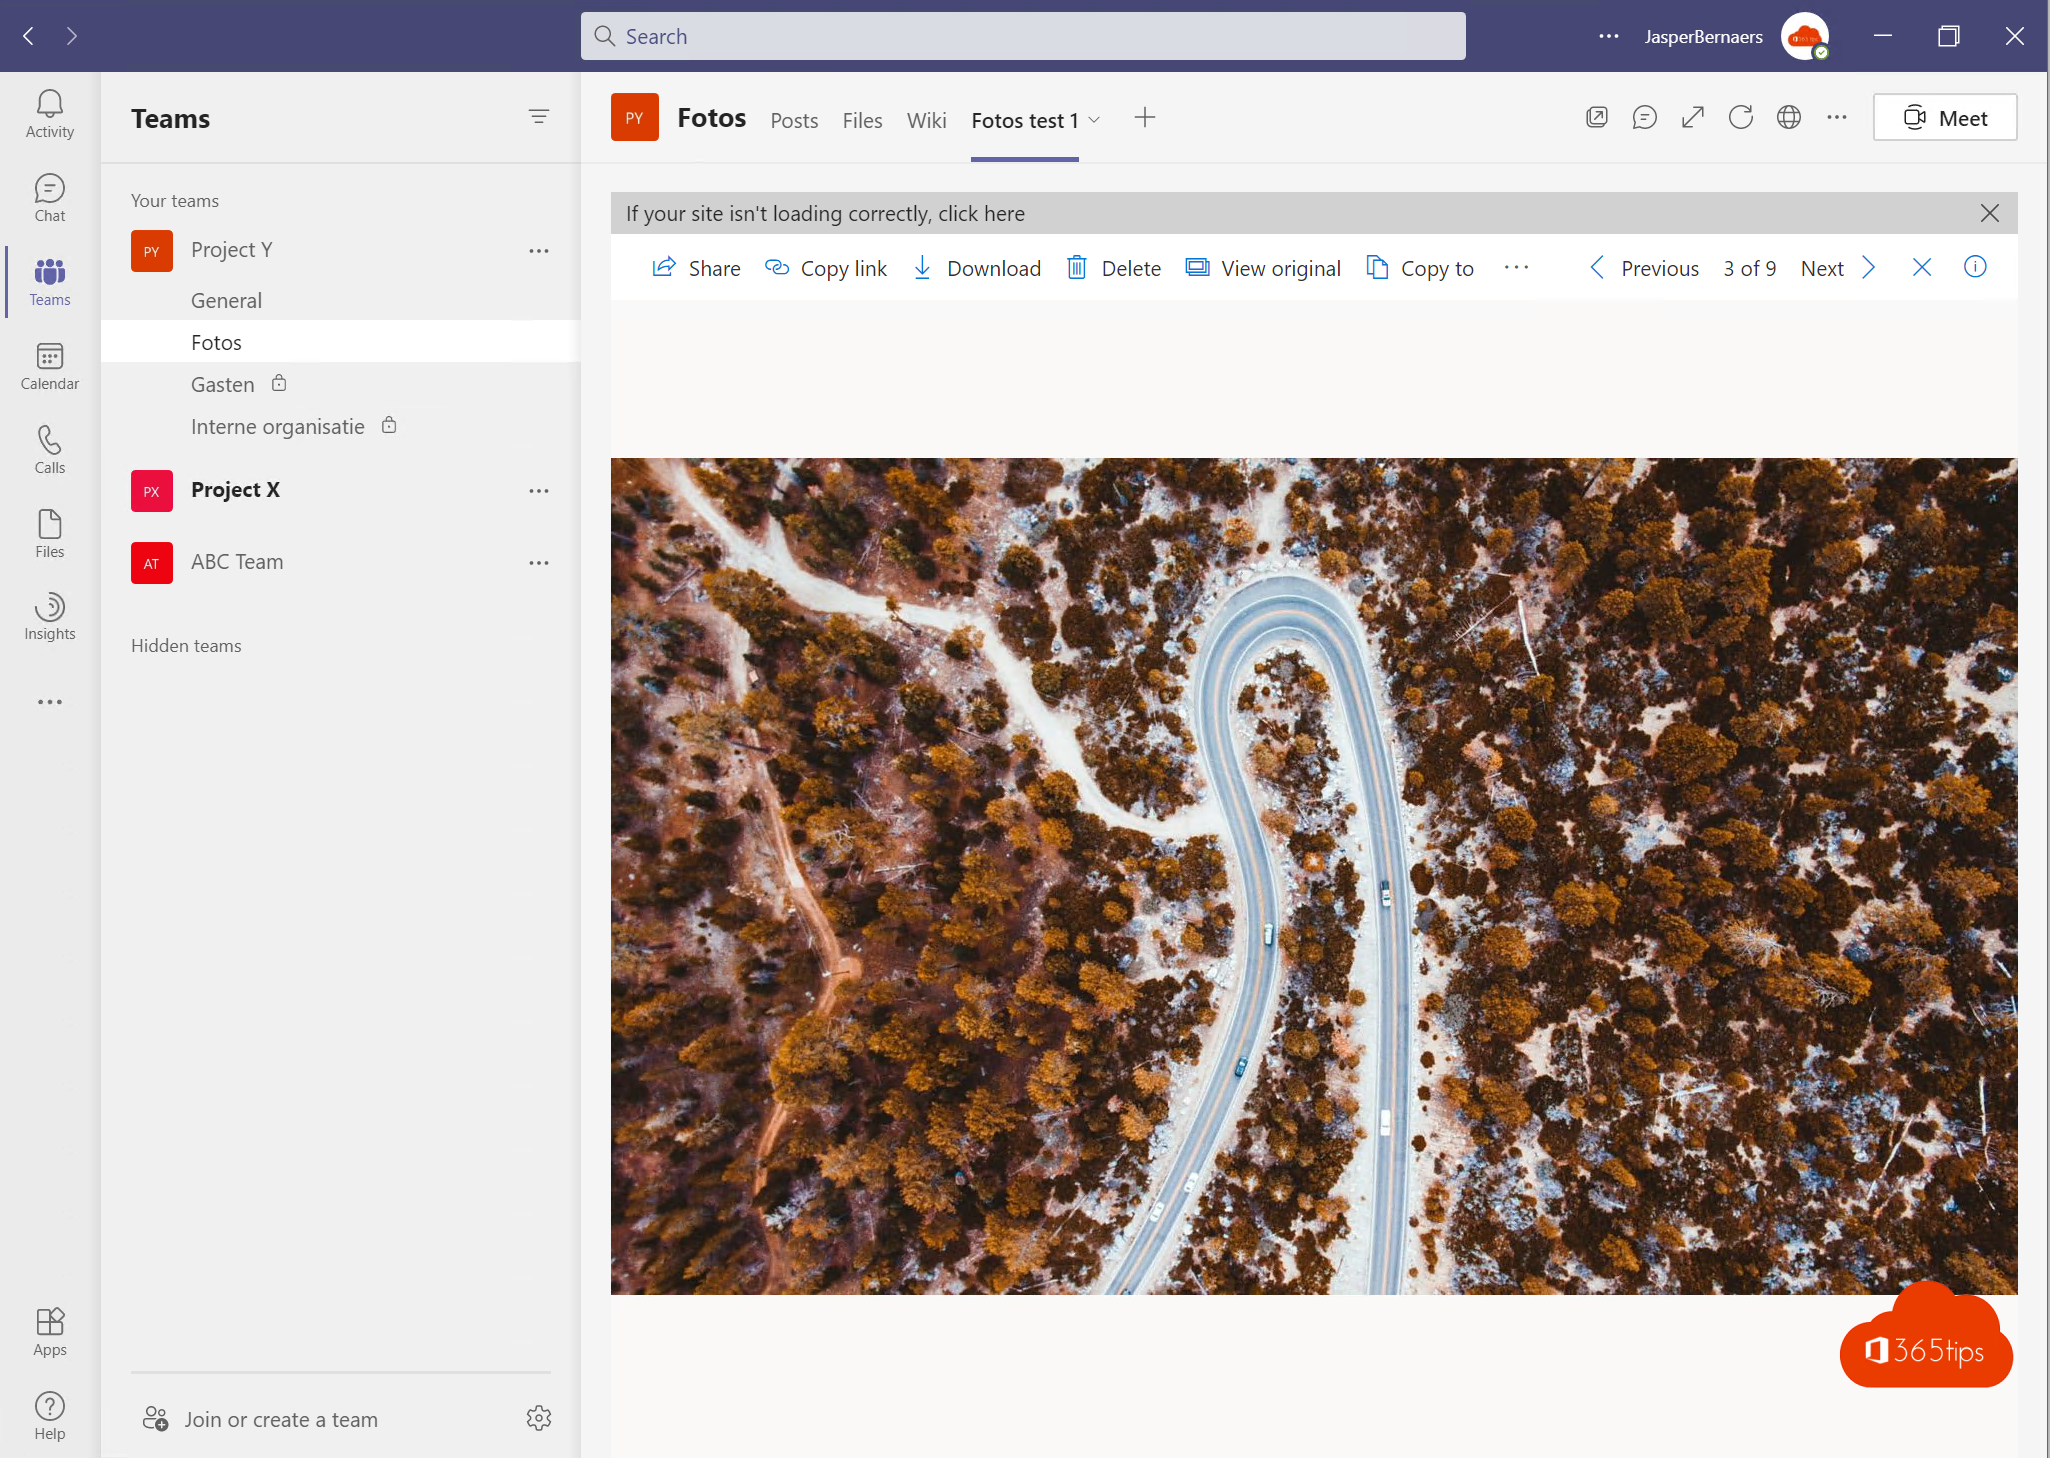Viewport: 2050px width, 1458px height.
Task: Select the Fotos channel under Project Y
Action: click(216, 341)
